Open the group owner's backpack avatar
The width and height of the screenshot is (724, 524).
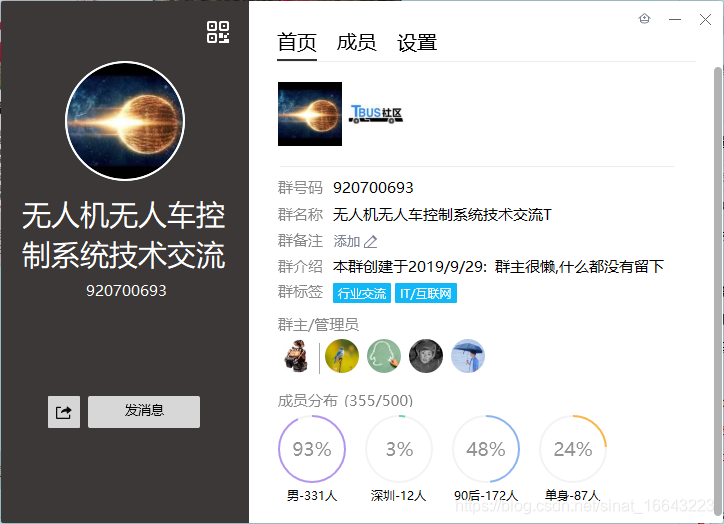(296, 356)
